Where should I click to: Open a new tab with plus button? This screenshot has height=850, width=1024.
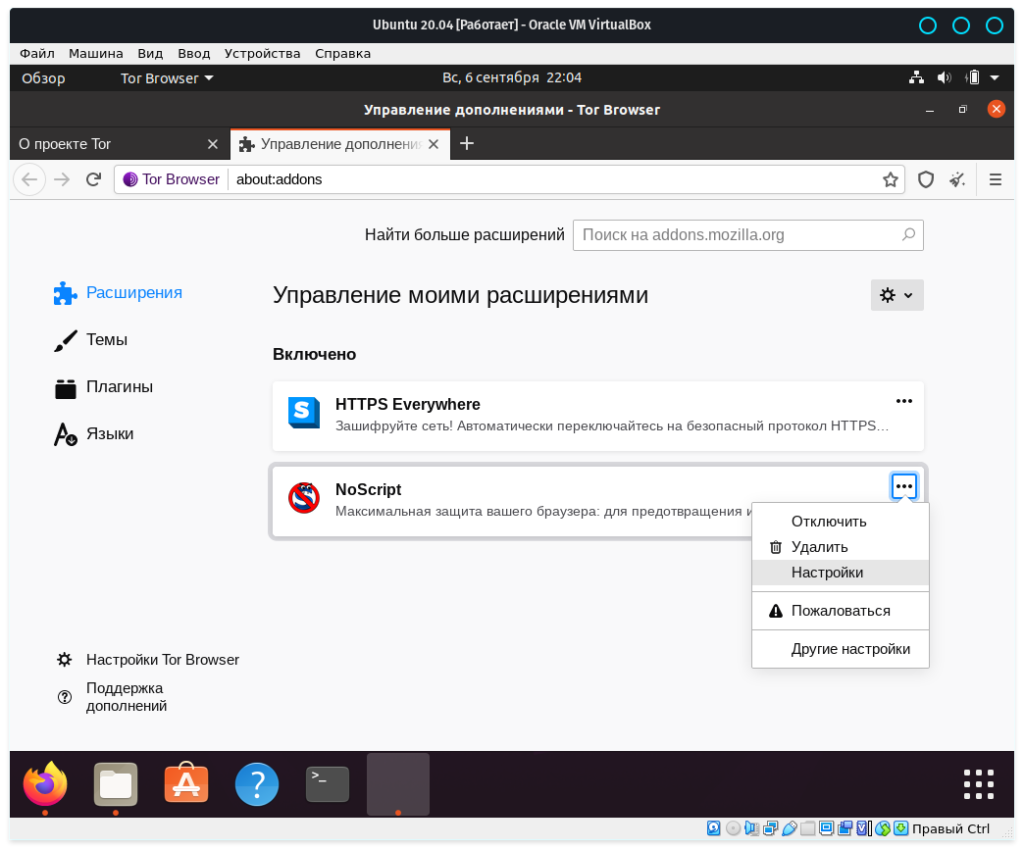pyautogui.click(x=466, y=144)
